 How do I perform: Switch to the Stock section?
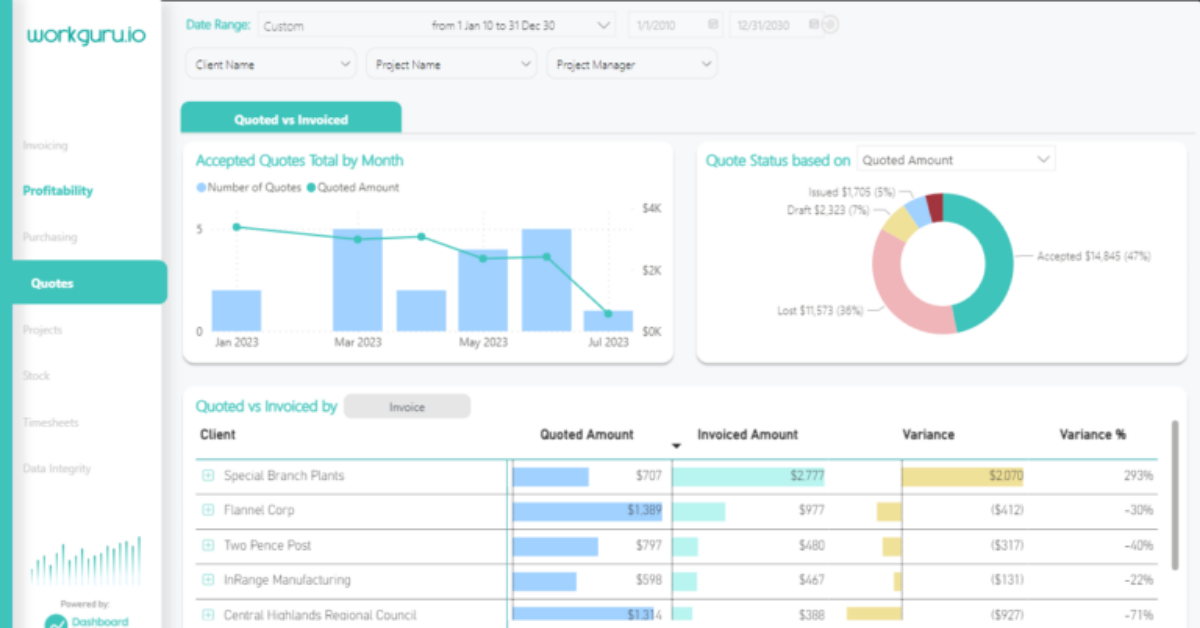(x=36, y=376)
